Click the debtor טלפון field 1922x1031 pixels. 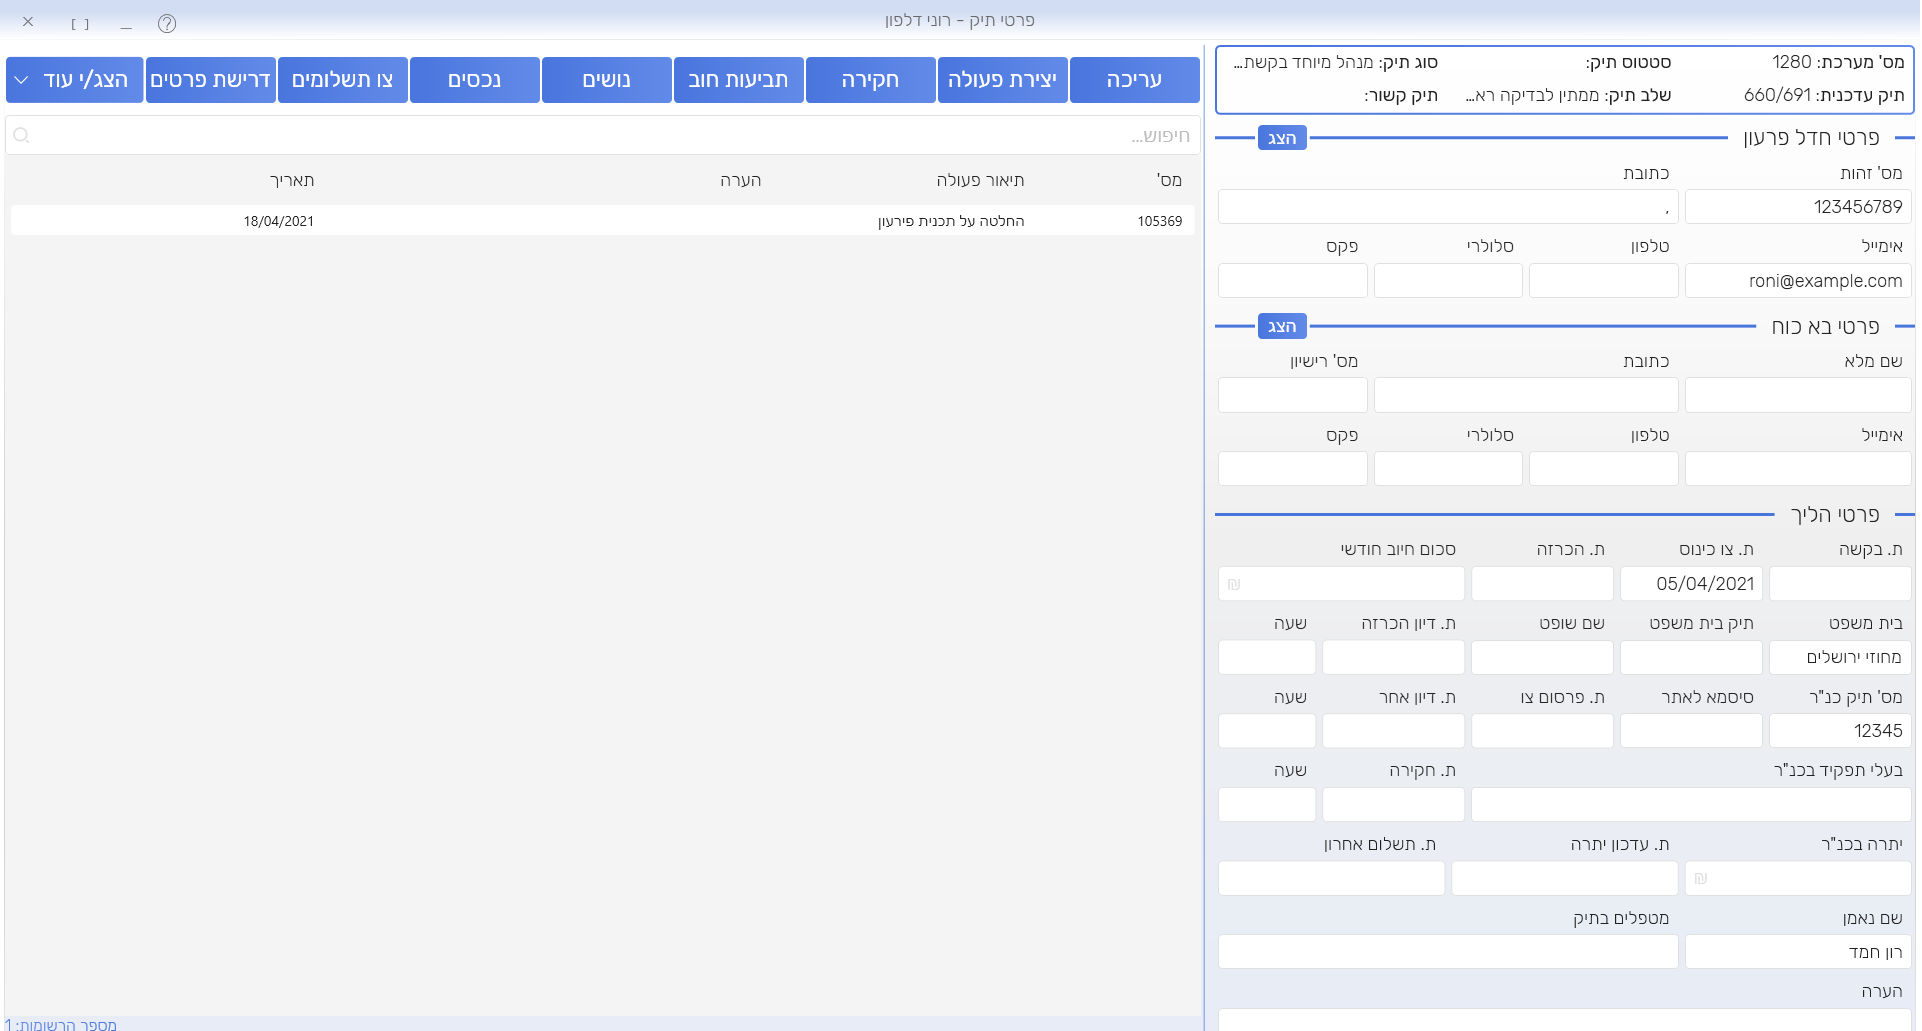point(1603,281)
